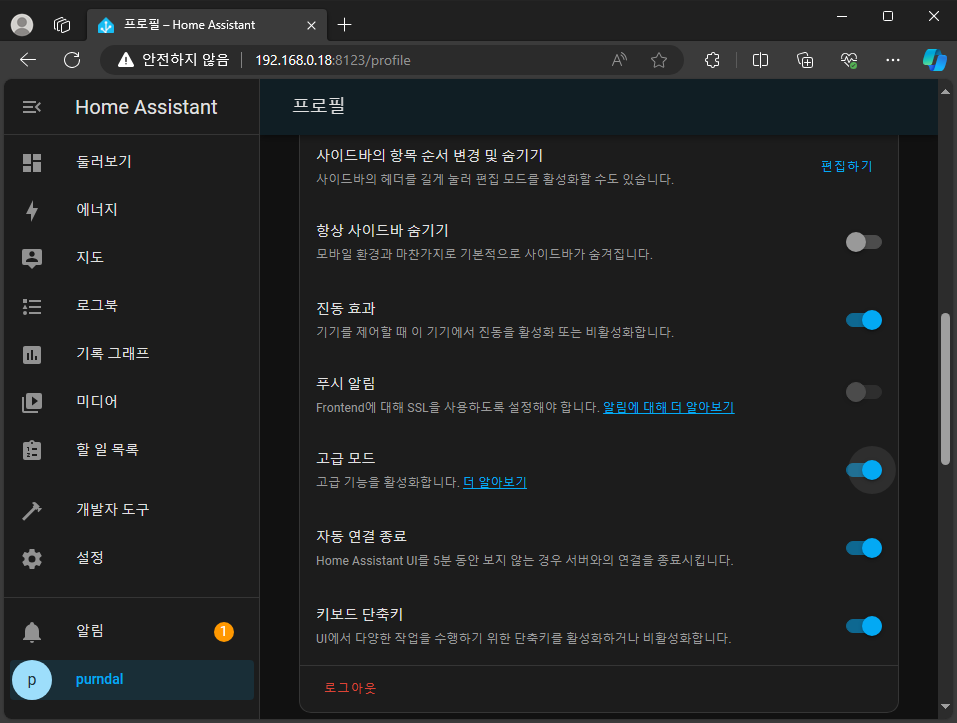Select the 개발자 도구 hammer icon

coord(32,510)
